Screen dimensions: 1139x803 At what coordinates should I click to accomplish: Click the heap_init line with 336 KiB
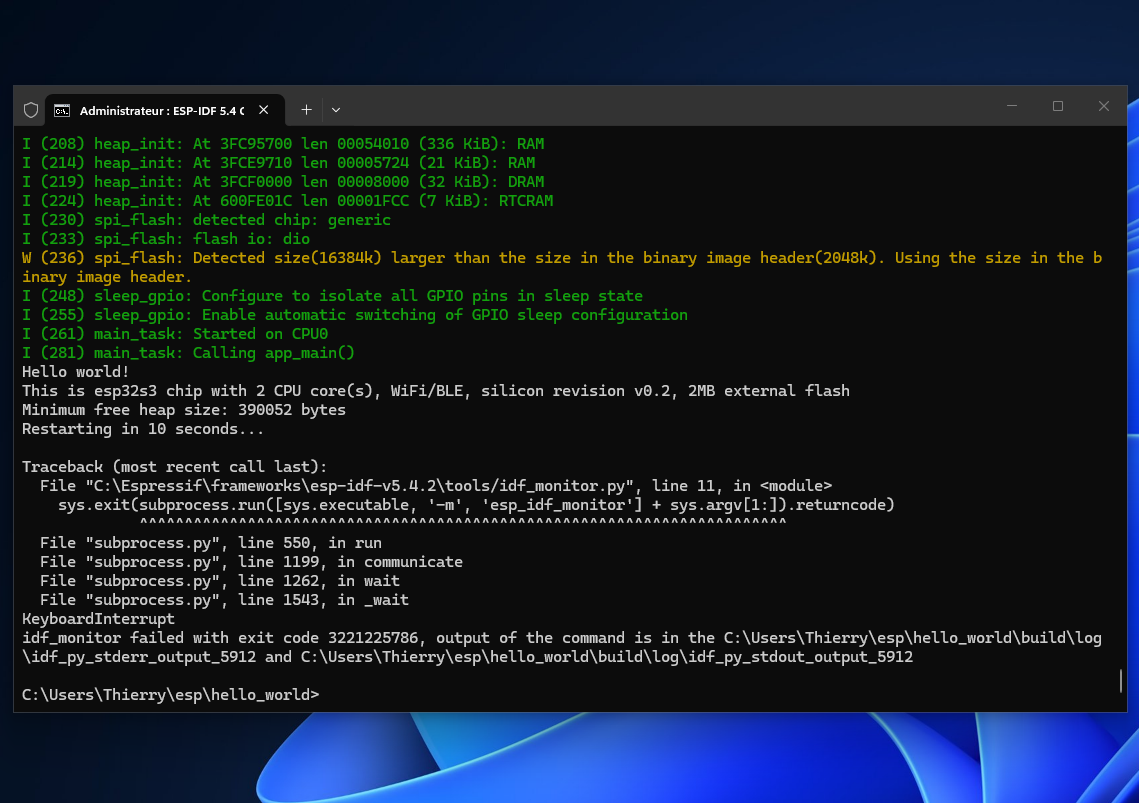[283, 144]
